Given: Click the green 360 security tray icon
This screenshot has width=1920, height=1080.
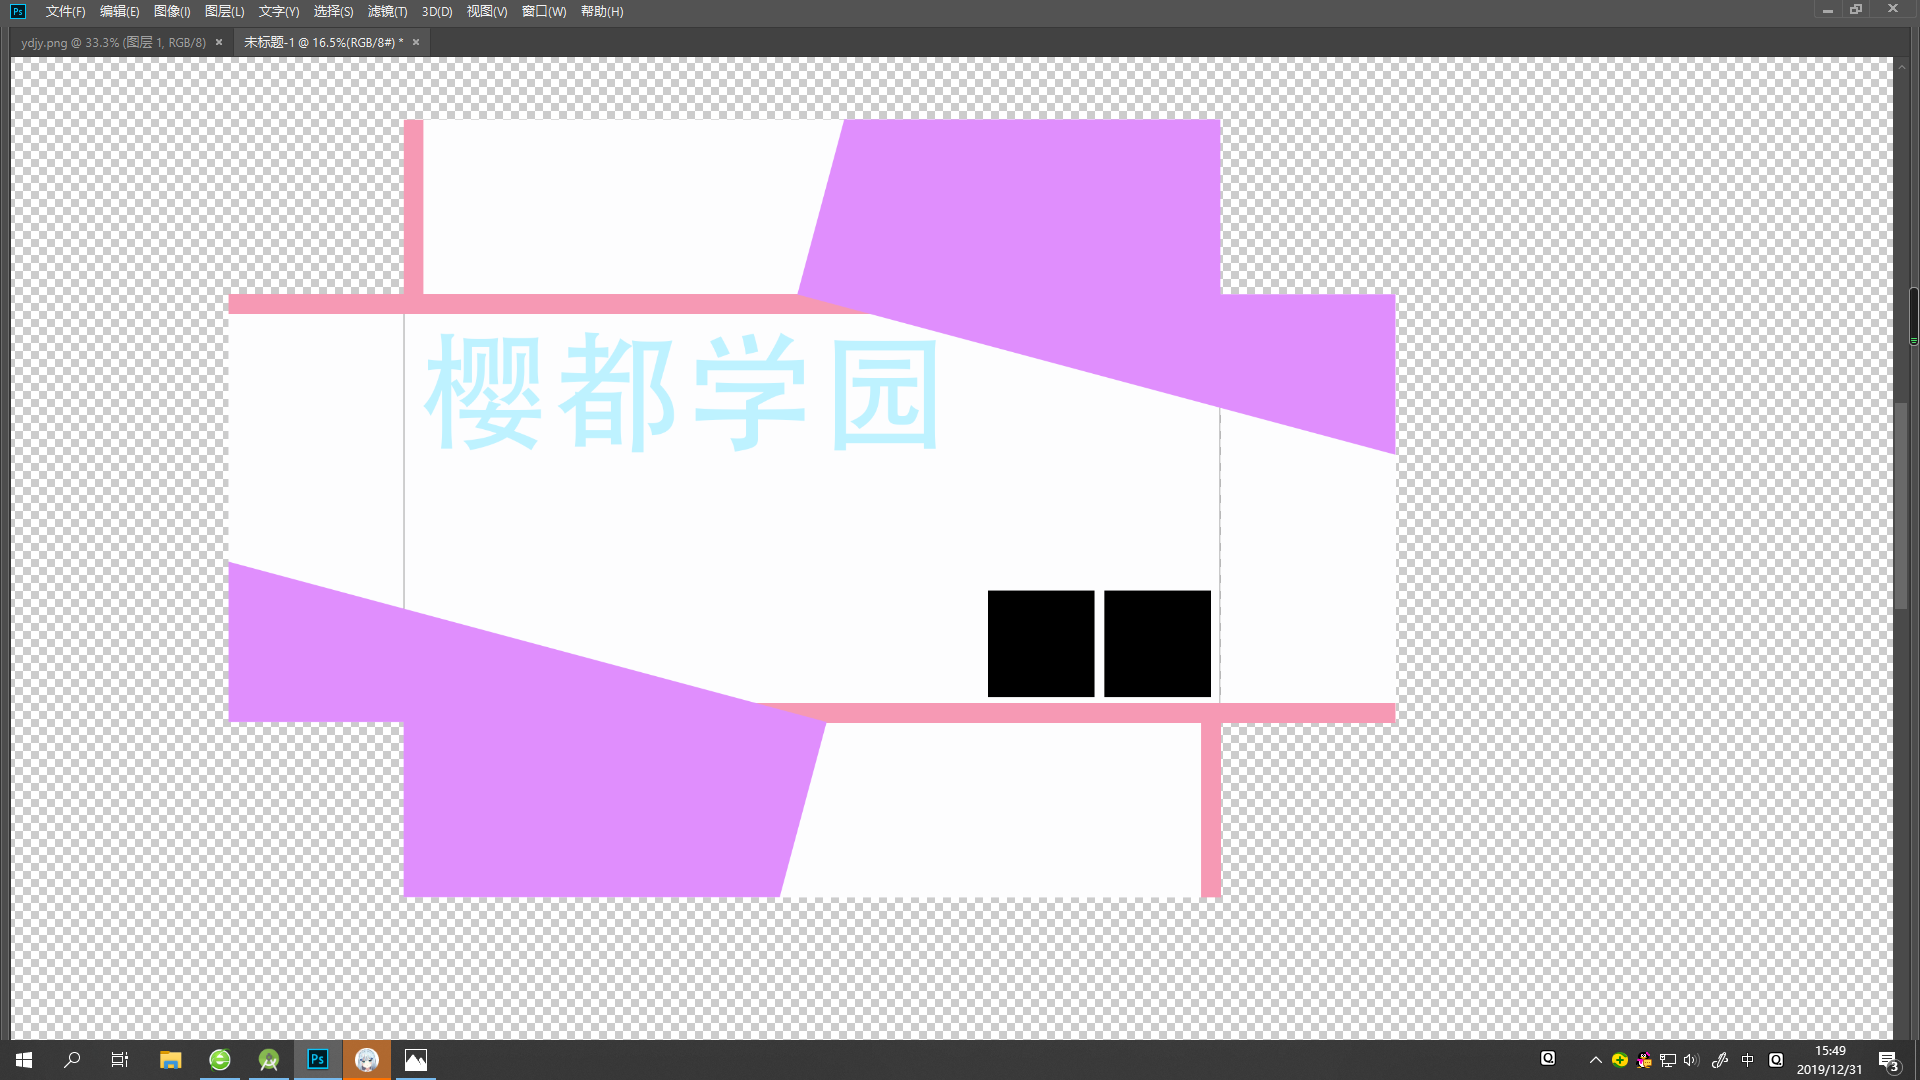Looking at the screenshot, I should tap(1620, 1060).
